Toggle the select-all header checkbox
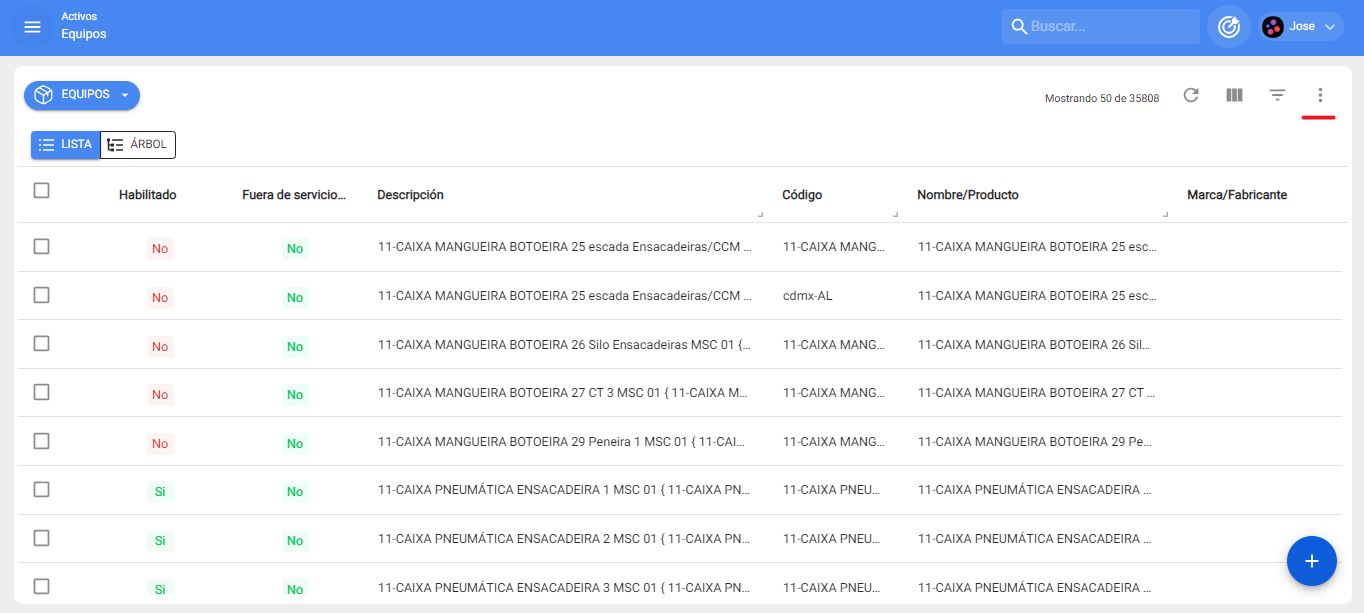This screenshot has height=613, width=1364. [x=41, y=190]
